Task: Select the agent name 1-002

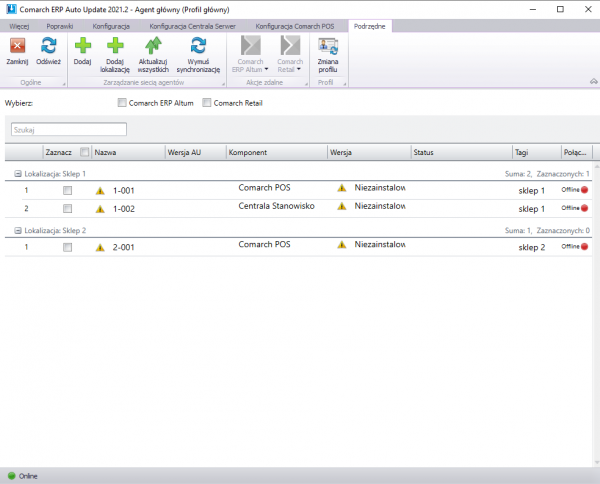Action: [124, 209]
